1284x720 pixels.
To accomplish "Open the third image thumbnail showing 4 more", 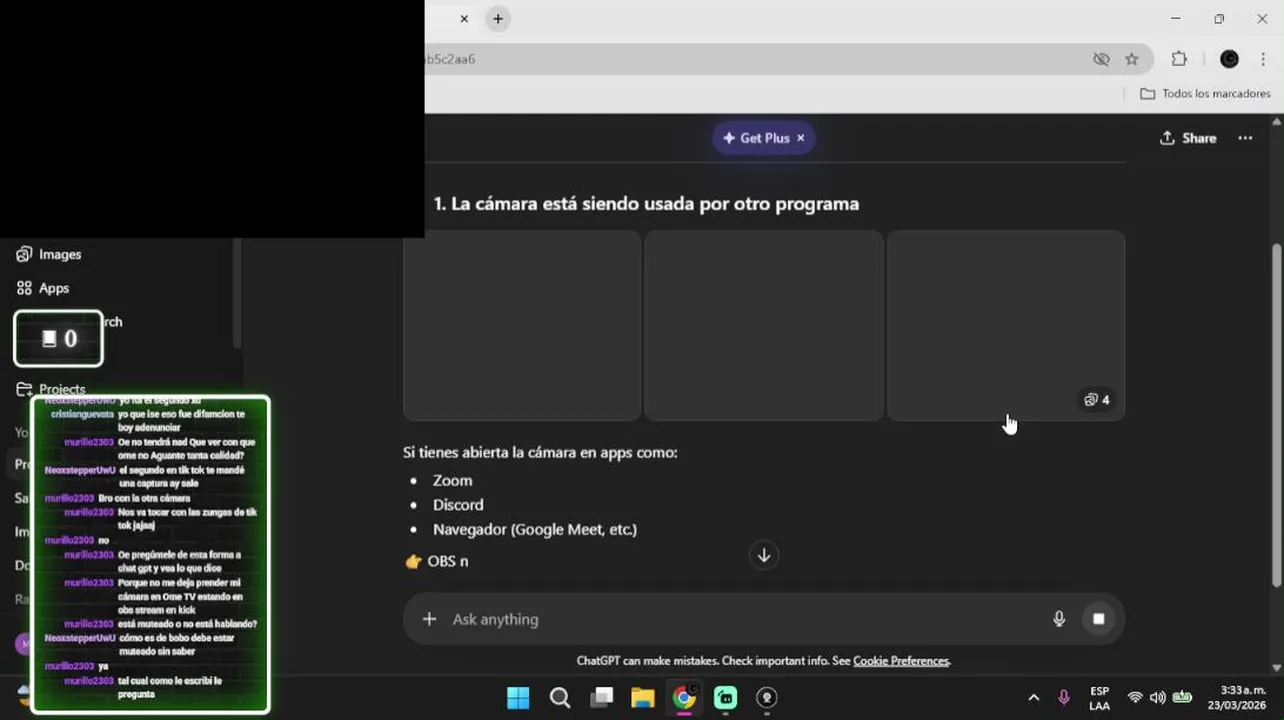I will coord(1006,325).
